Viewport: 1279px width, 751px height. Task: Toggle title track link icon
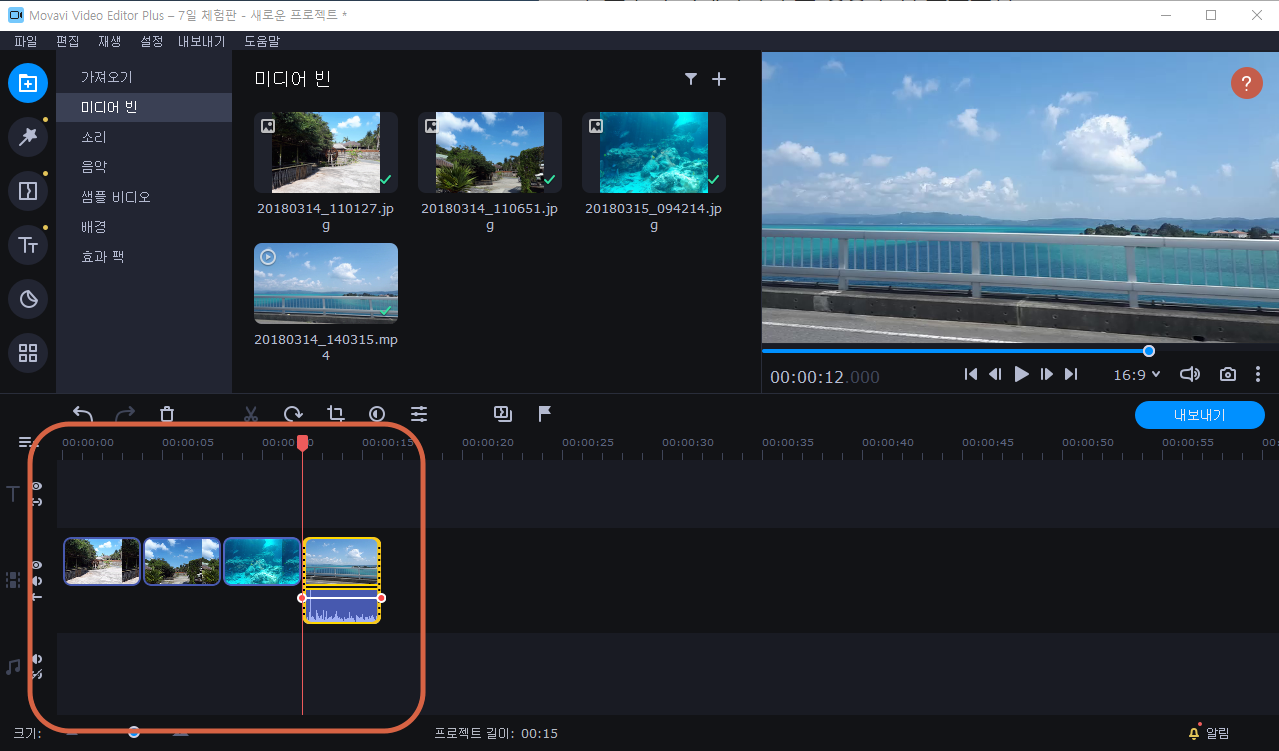click(x=37, y=502)
